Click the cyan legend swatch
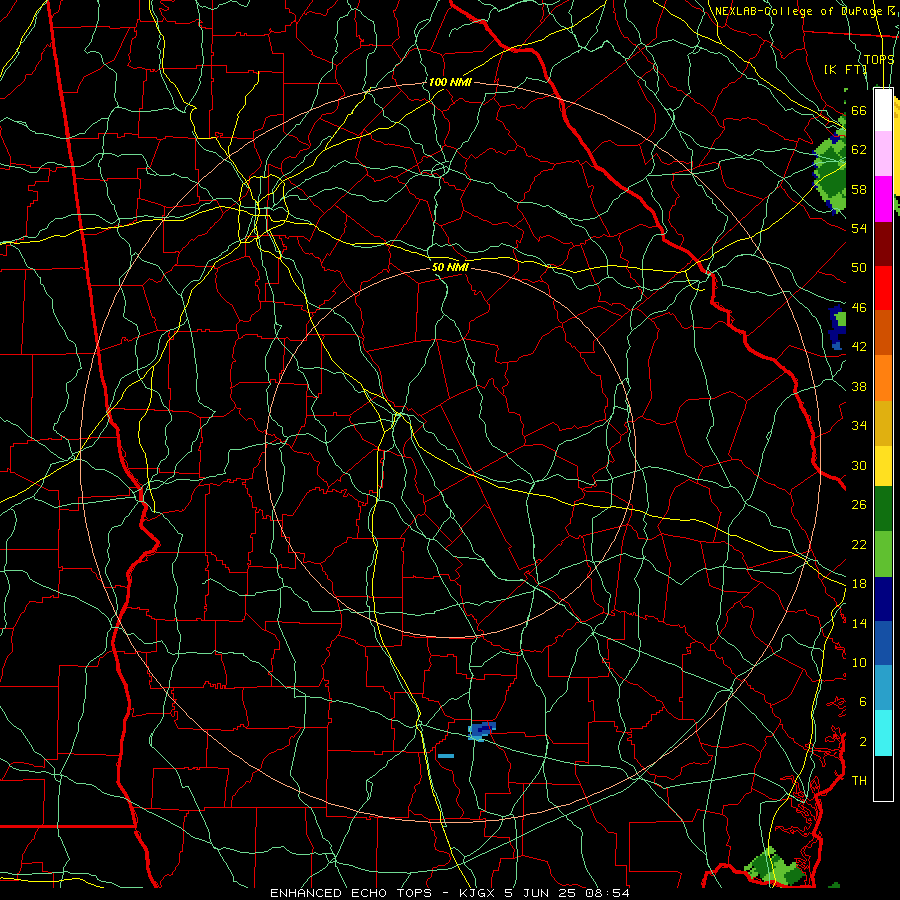Screen dimensions: 900x900 tap(883, 733)
